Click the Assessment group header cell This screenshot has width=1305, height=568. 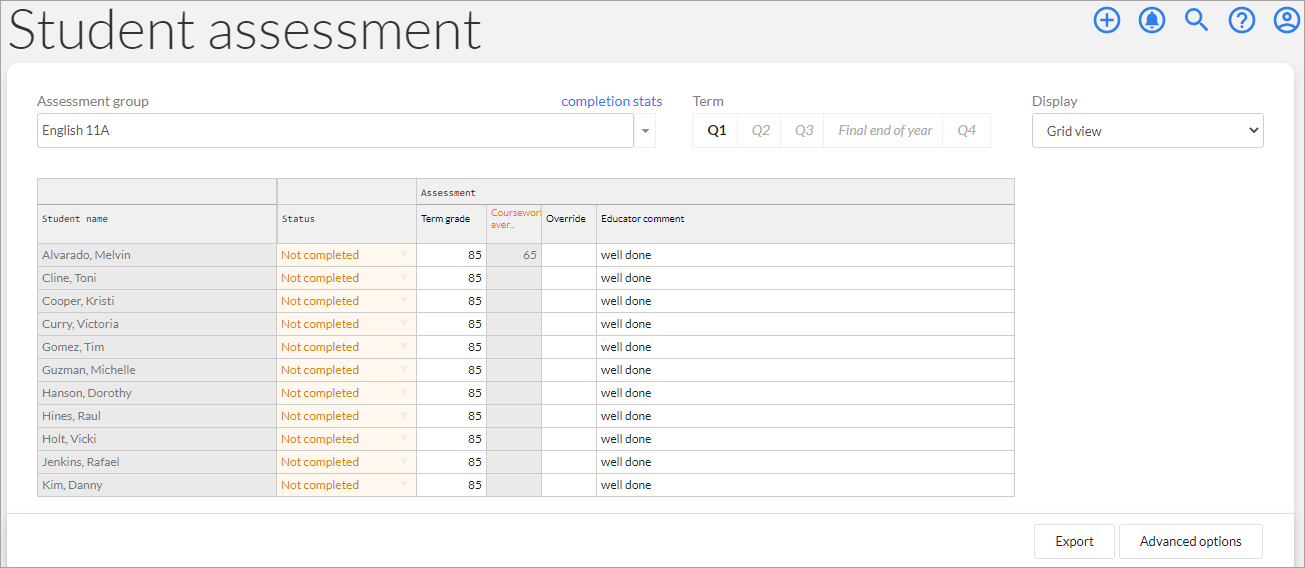(x=715, y=192)
